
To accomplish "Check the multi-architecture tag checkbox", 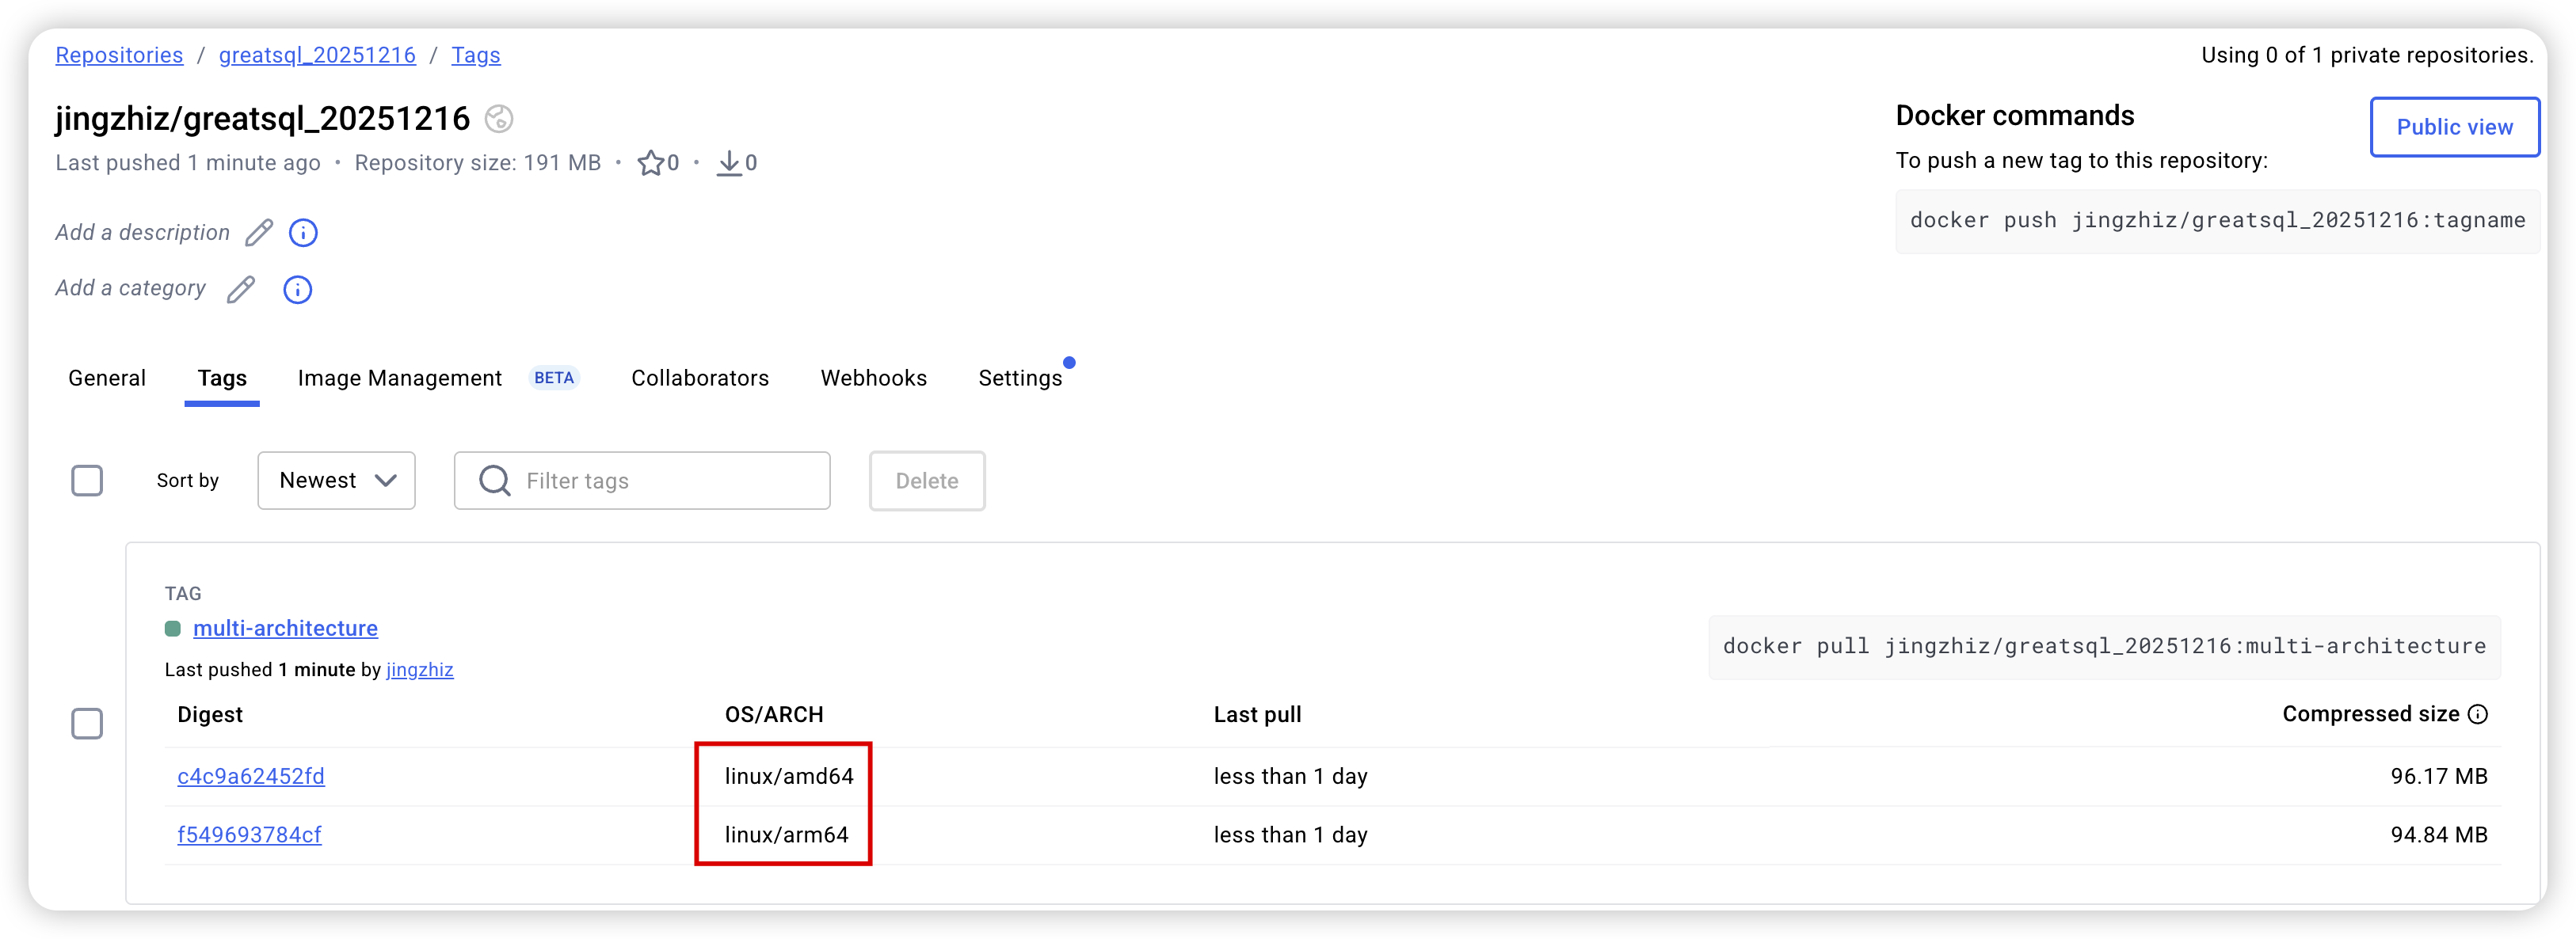I will pos(87,723).
